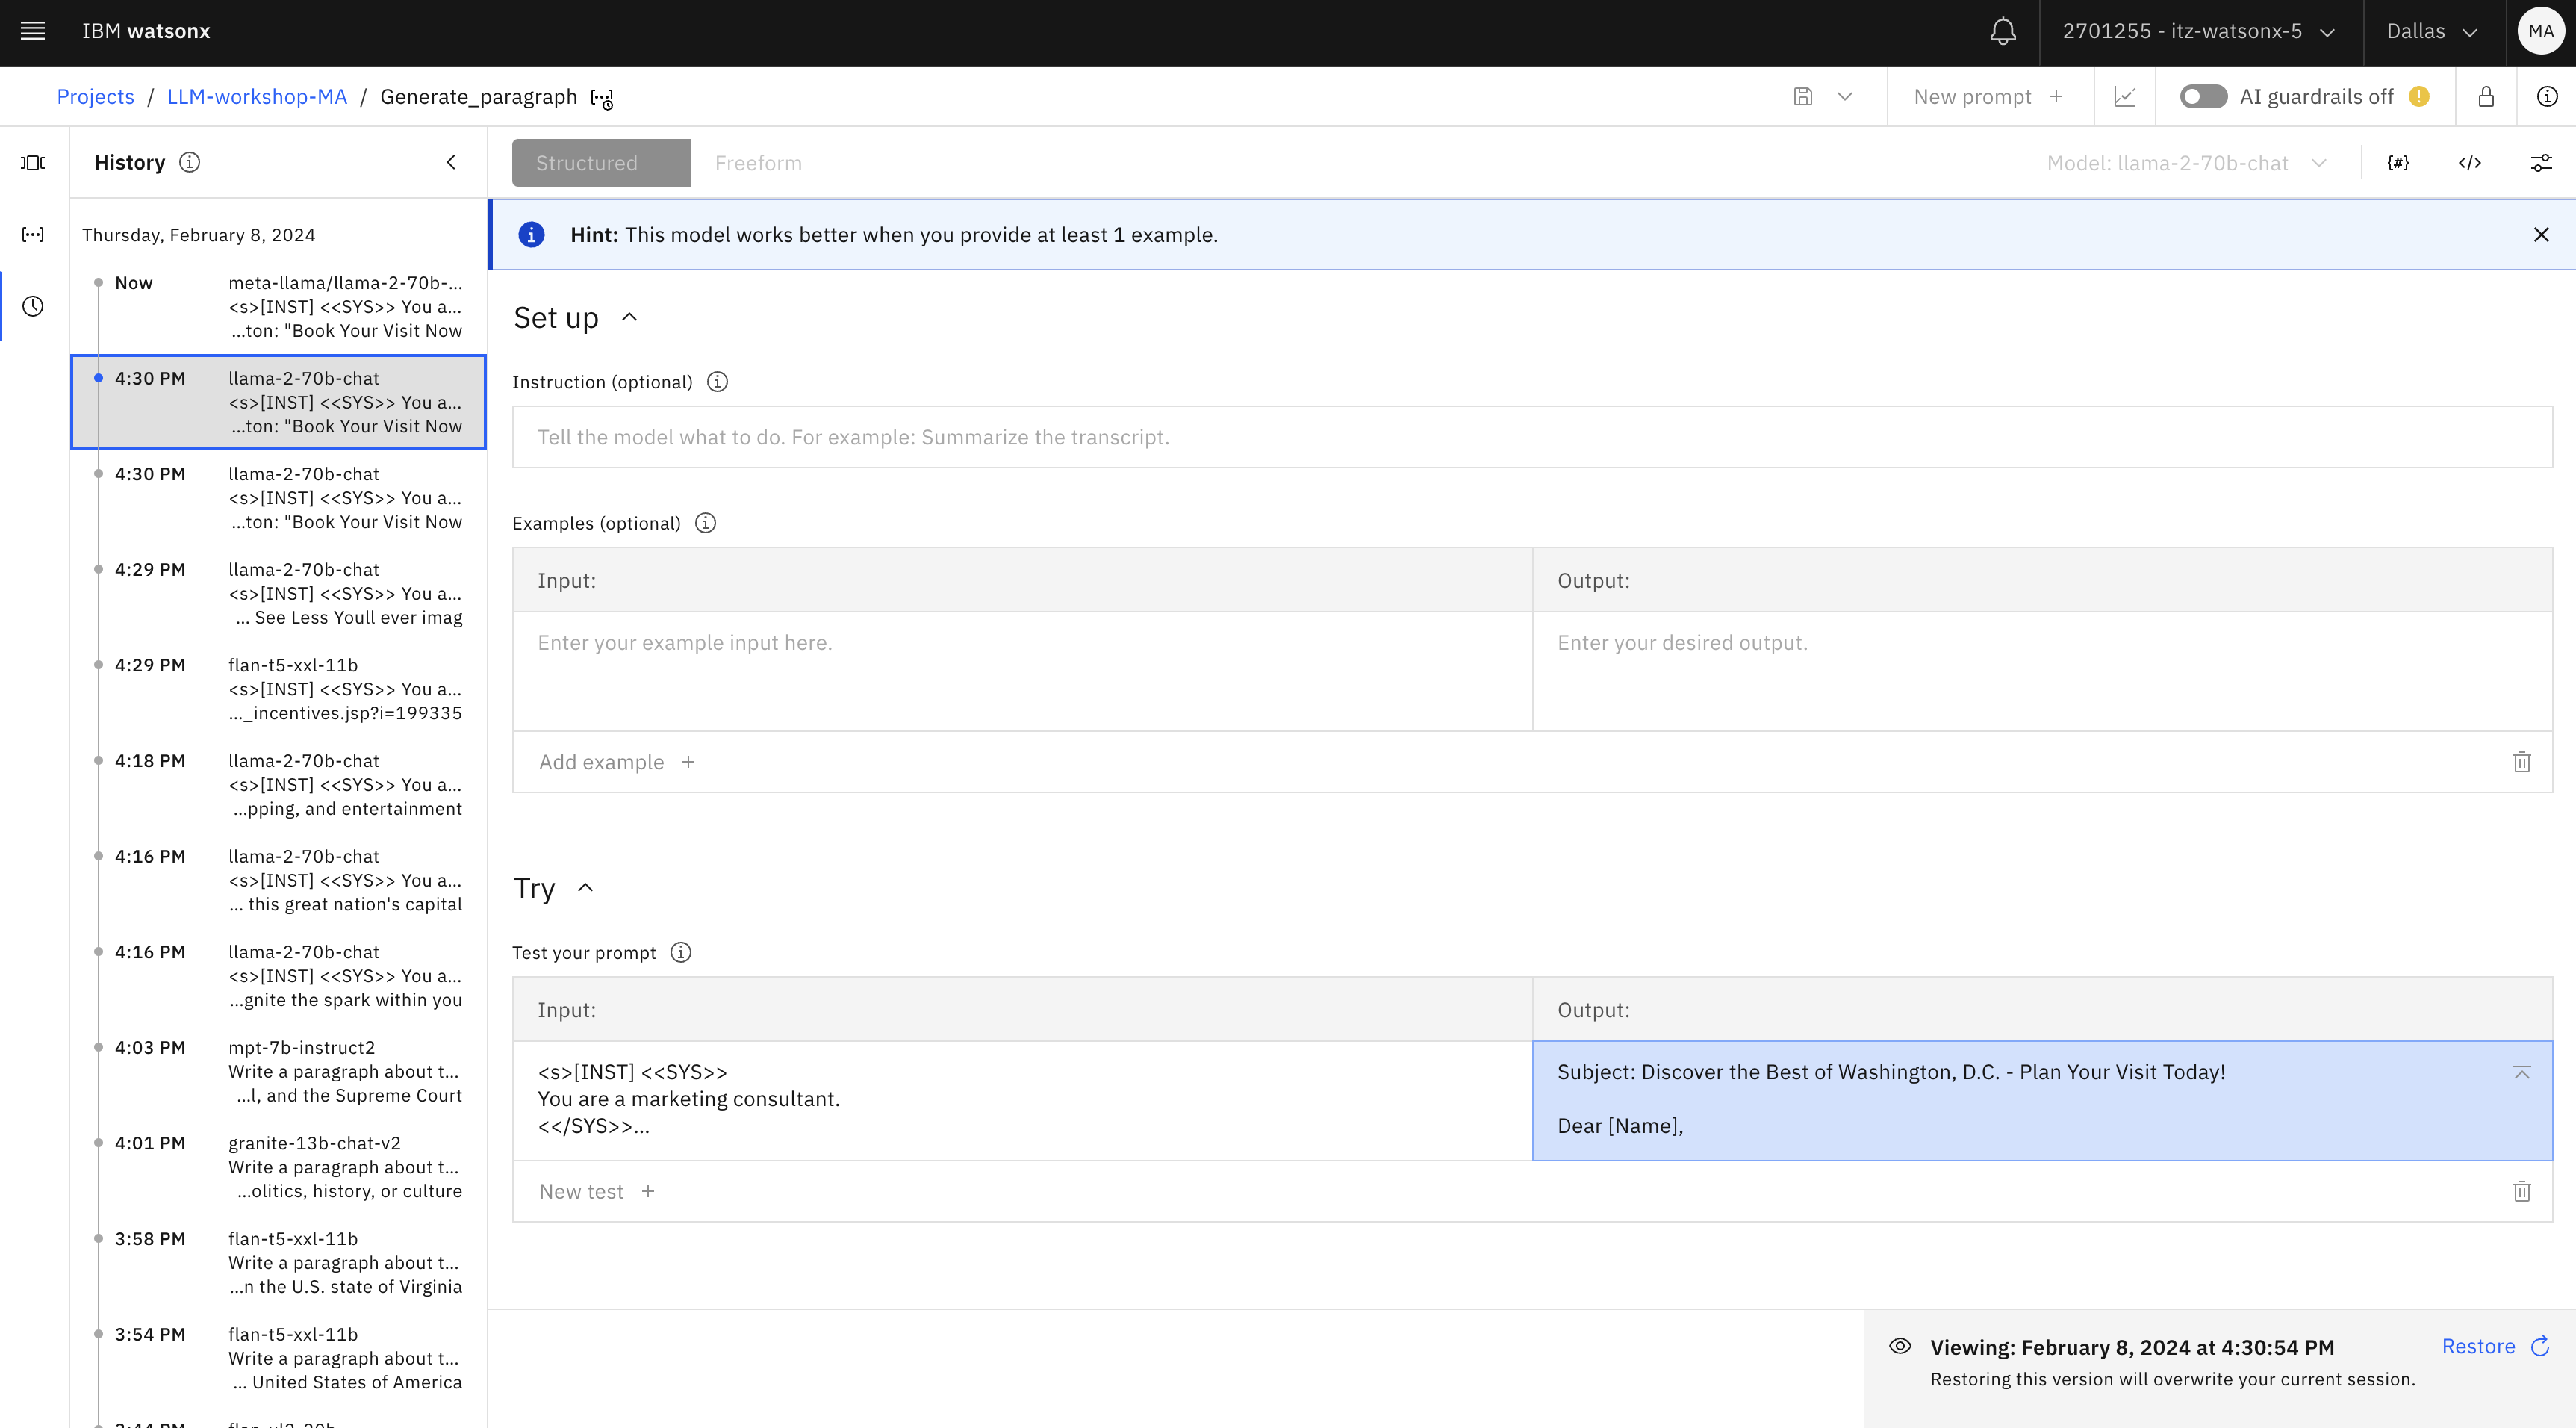Click the prompt variables {#} icon

pyautogui.click(x=2398, y=163)
